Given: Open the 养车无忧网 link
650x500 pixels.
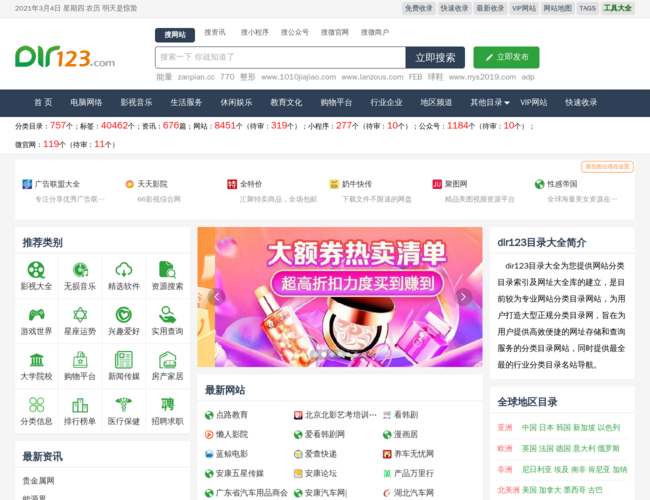Looking at the screenshot, I should [414, 454].
